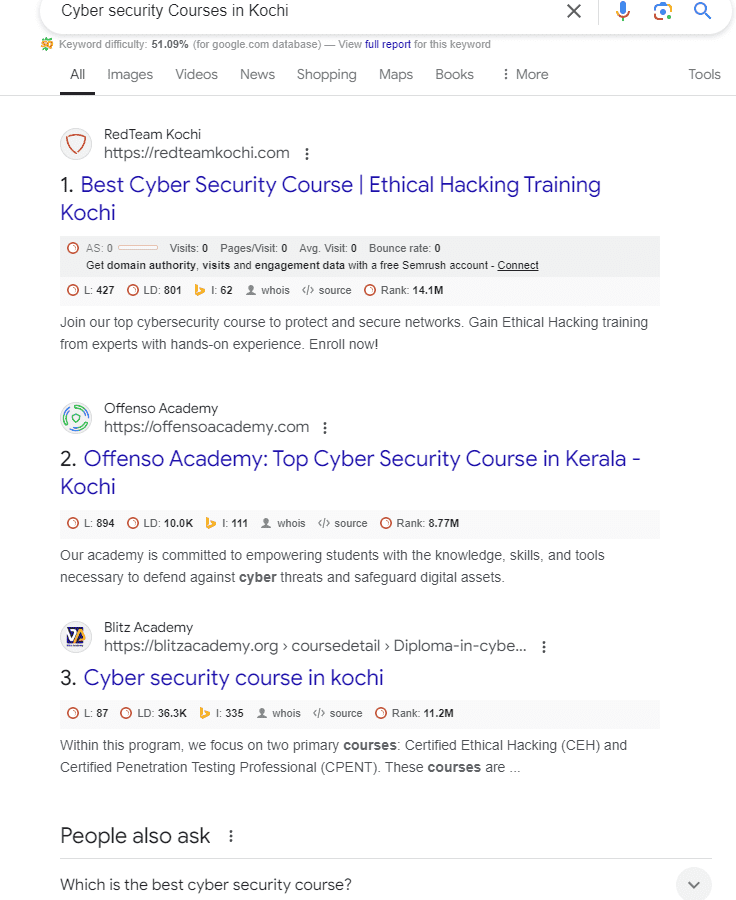
Task: Open the three-dot menu beside People also ask
Action: (231, 836)
